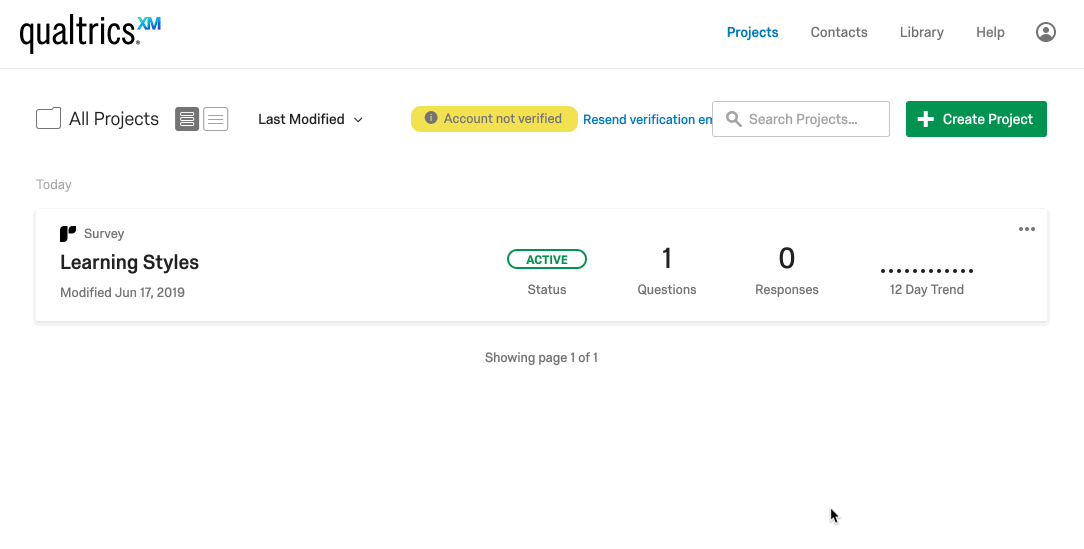Open the Help menu
This screenshot has height=549, width=1084.
pyautogui.click(x=990, y=32)
